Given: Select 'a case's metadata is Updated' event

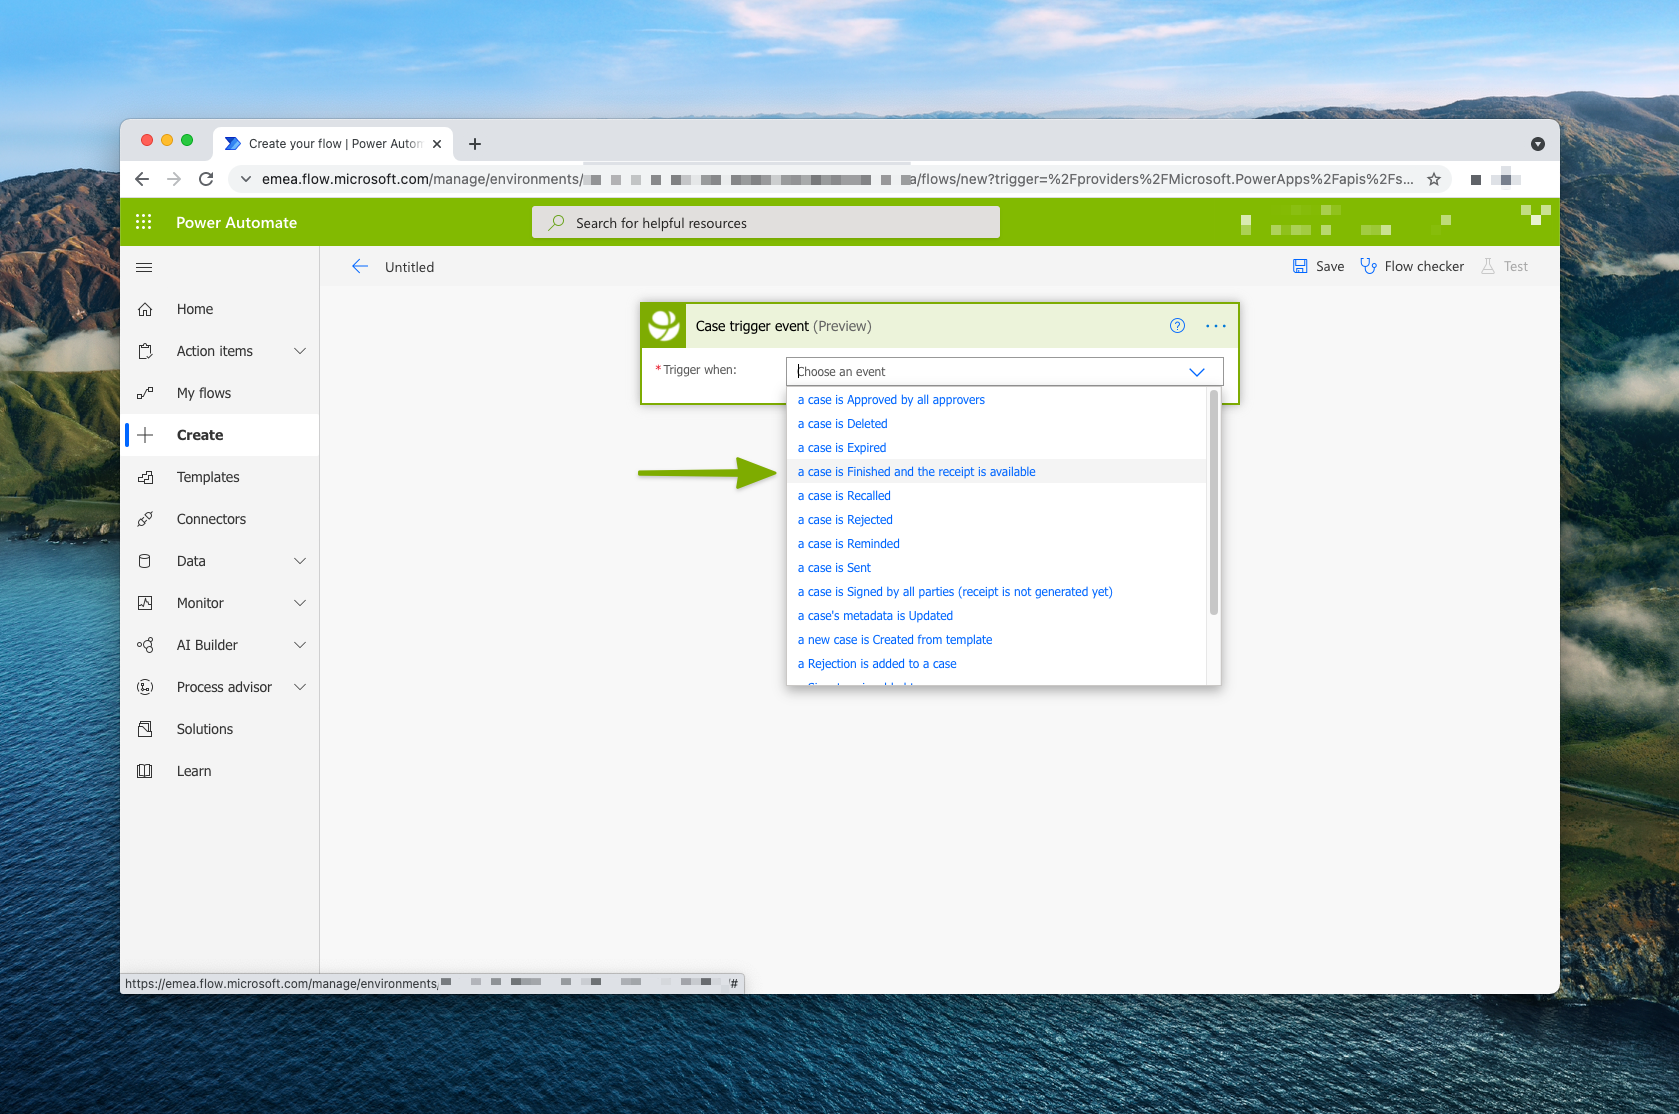Looking at the screenshot, I should pyautogui.click(x=997, y=616).
